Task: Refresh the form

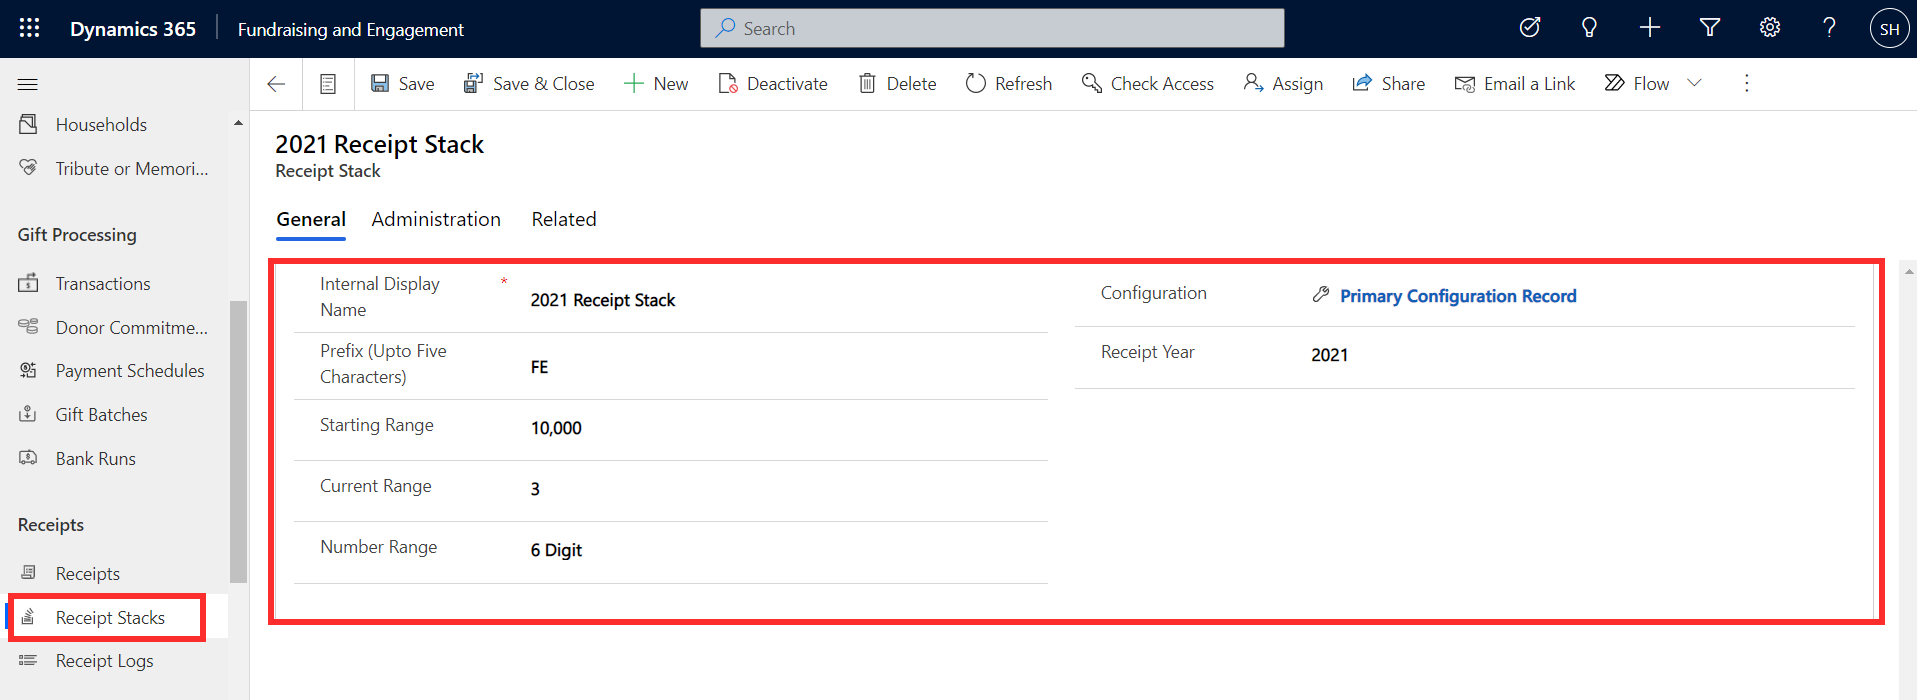Action: [x=1009, y=84]
